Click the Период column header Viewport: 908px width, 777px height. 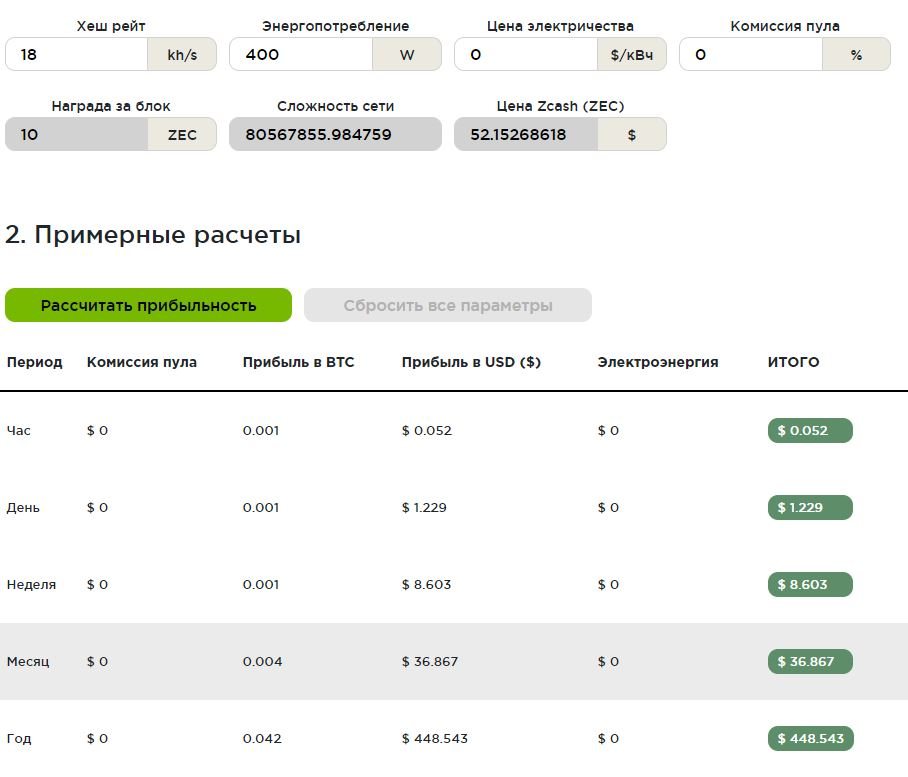(x=34, y=362)
